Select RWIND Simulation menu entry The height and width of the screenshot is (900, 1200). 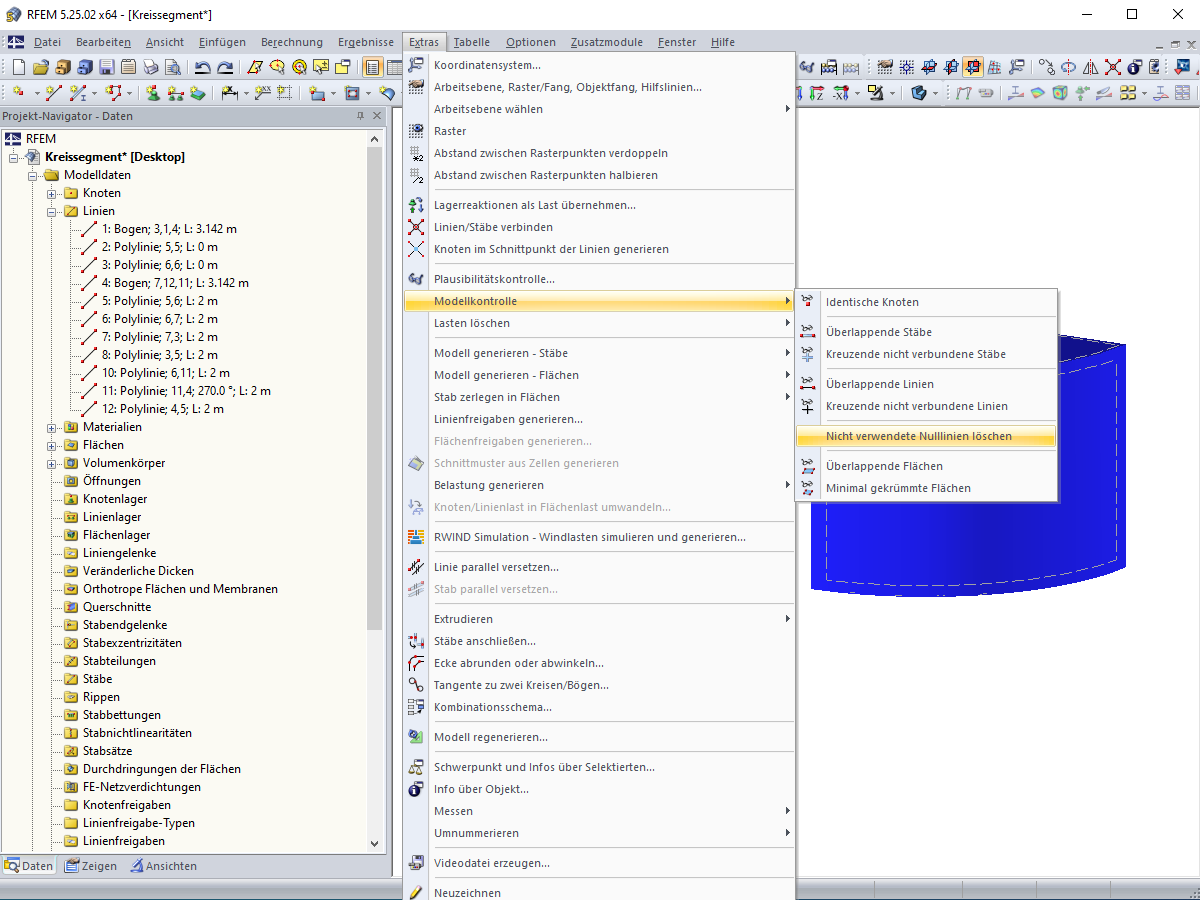[x=600, y=537]
